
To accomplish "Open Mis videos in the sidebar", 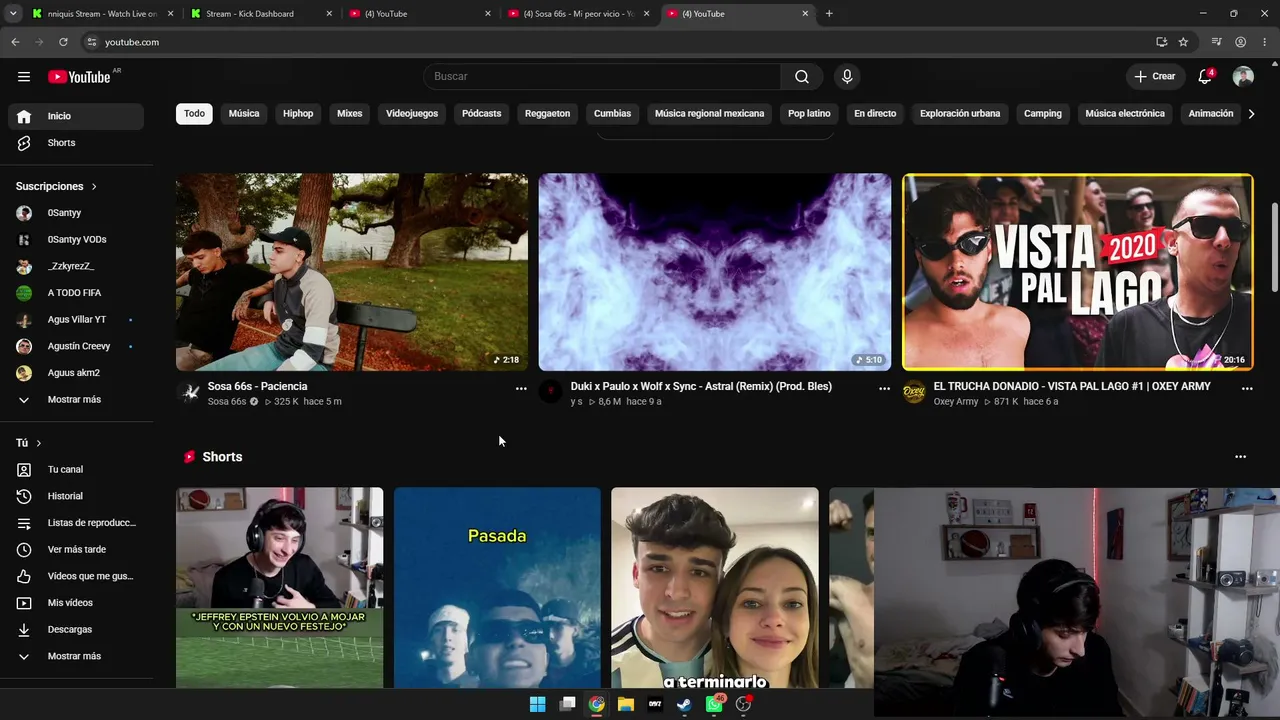I will (76, 603).
